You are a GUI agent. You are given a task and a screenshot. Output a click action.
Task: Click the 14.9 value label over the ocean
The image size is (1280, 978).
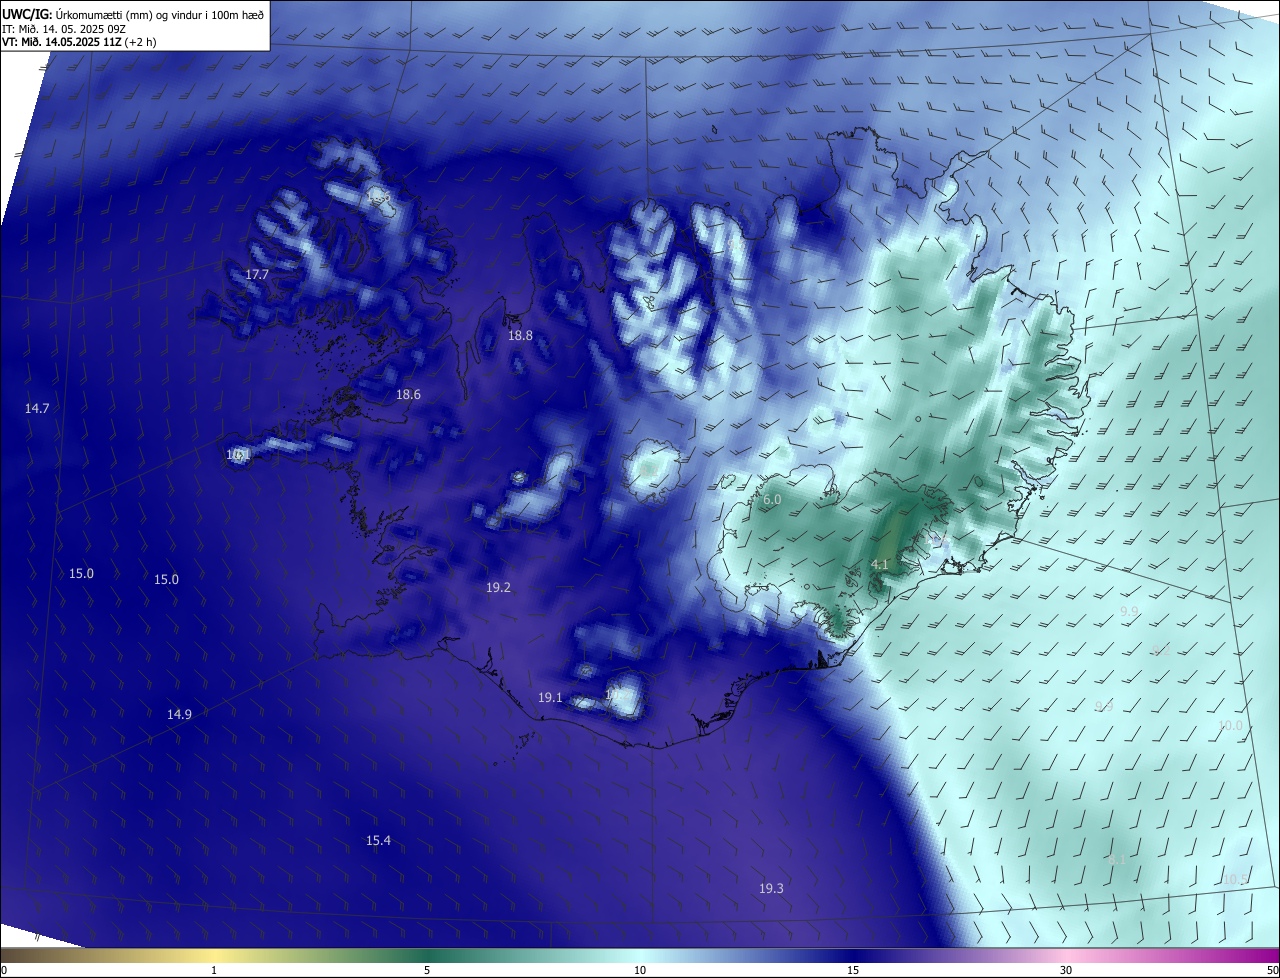(179, 714)
